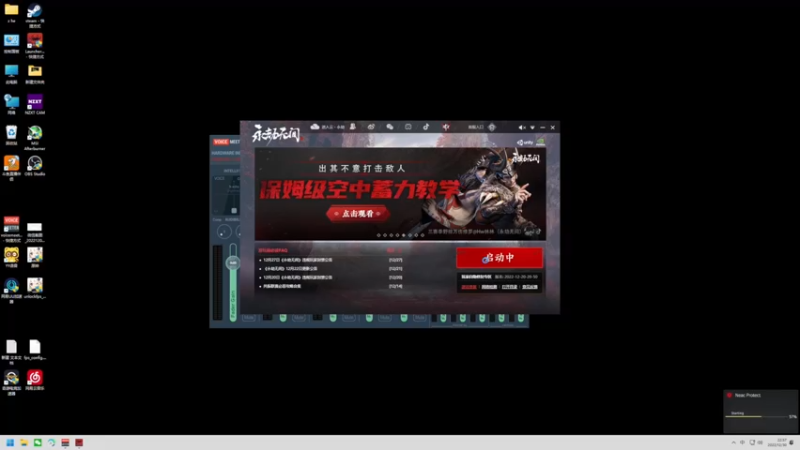Open the red emblem icon in launcher header

(446, 127)
